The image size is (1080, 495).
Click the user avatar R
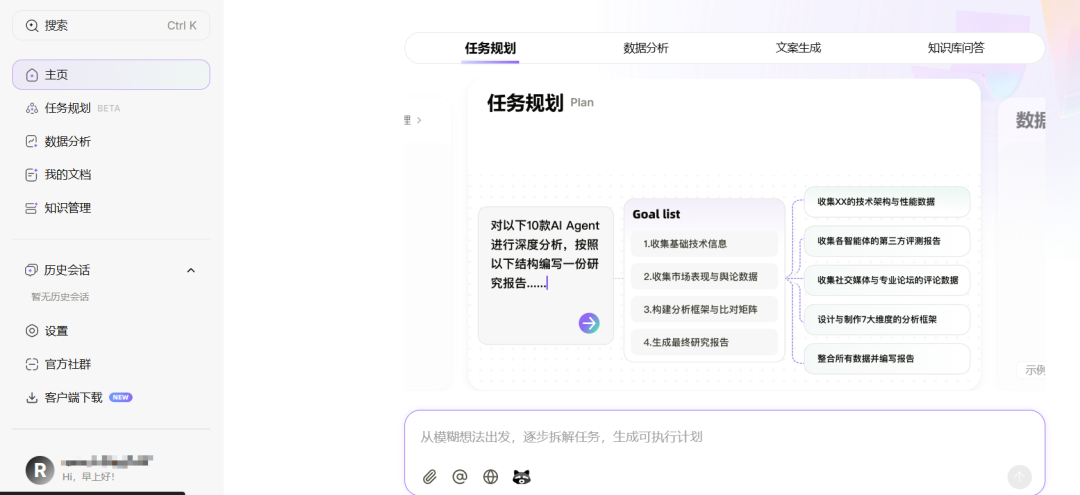pyautogui.click(x=40, y=470)
